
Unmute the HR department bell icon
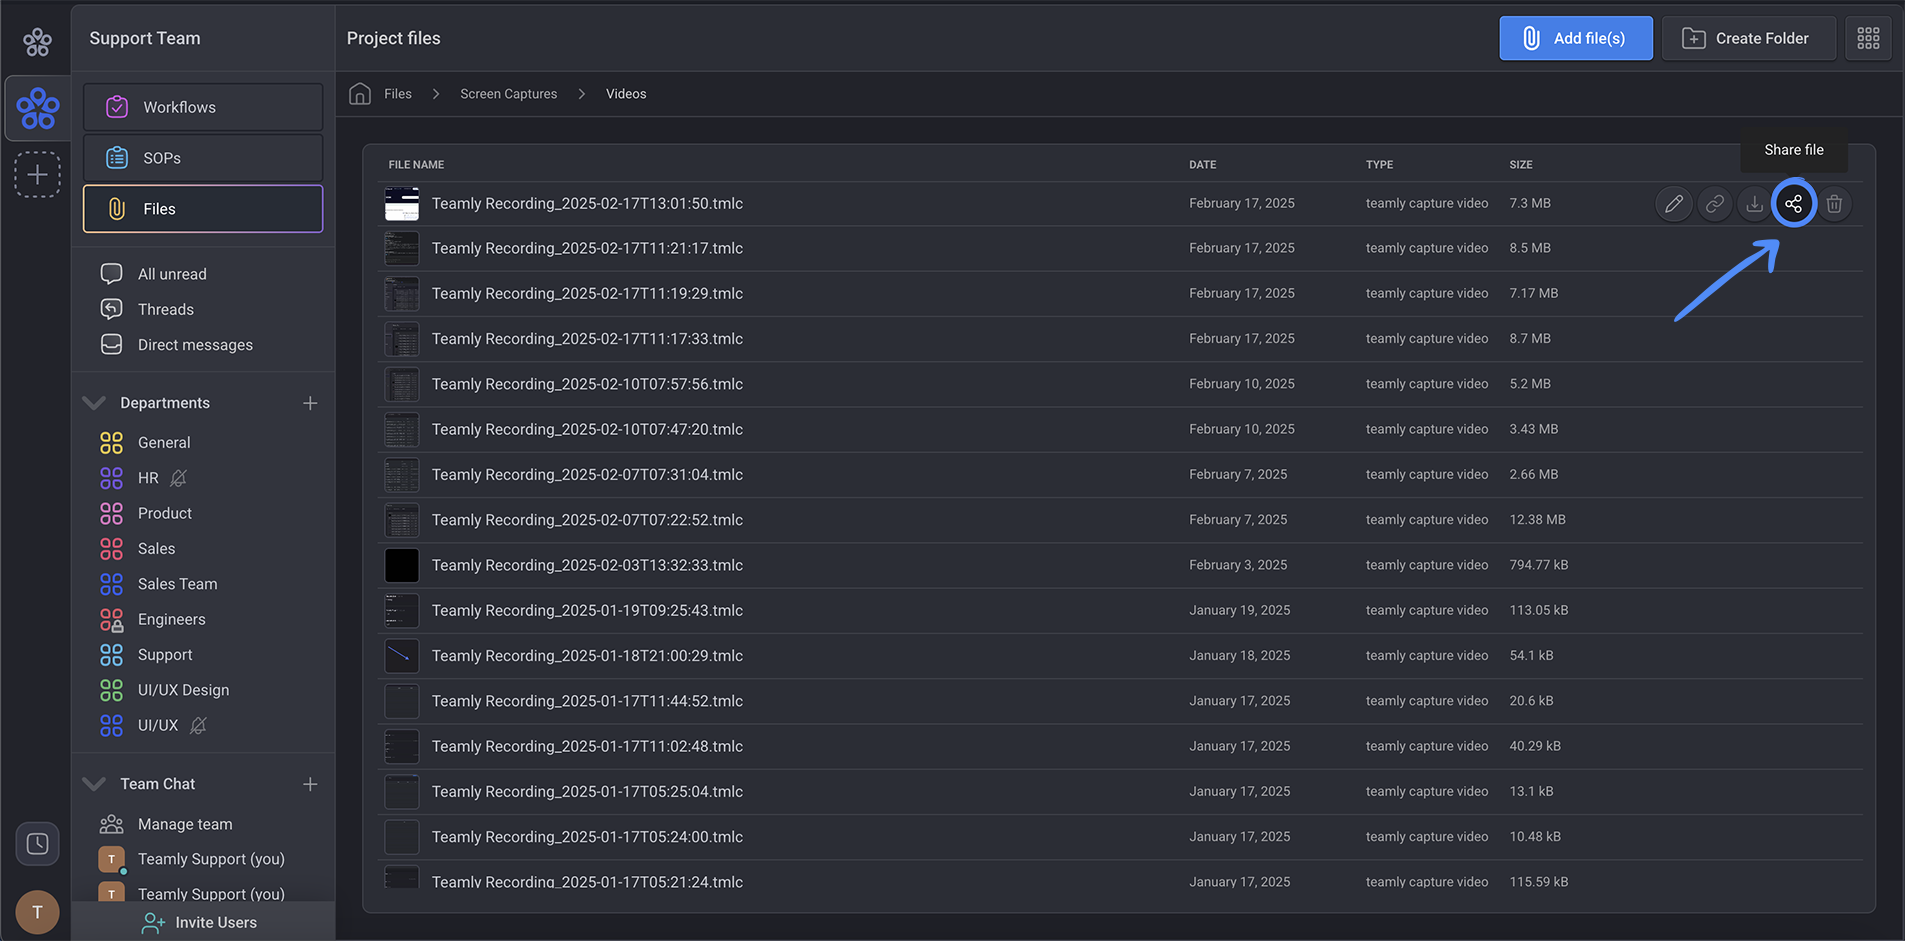178,478
